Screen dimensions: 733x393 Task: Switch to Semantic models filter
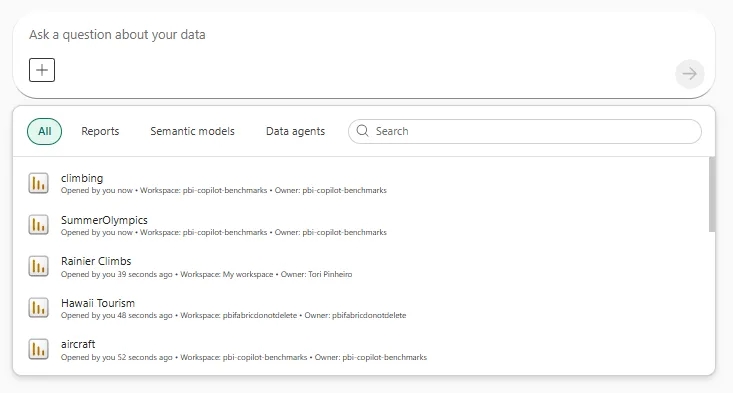point(192,131)
